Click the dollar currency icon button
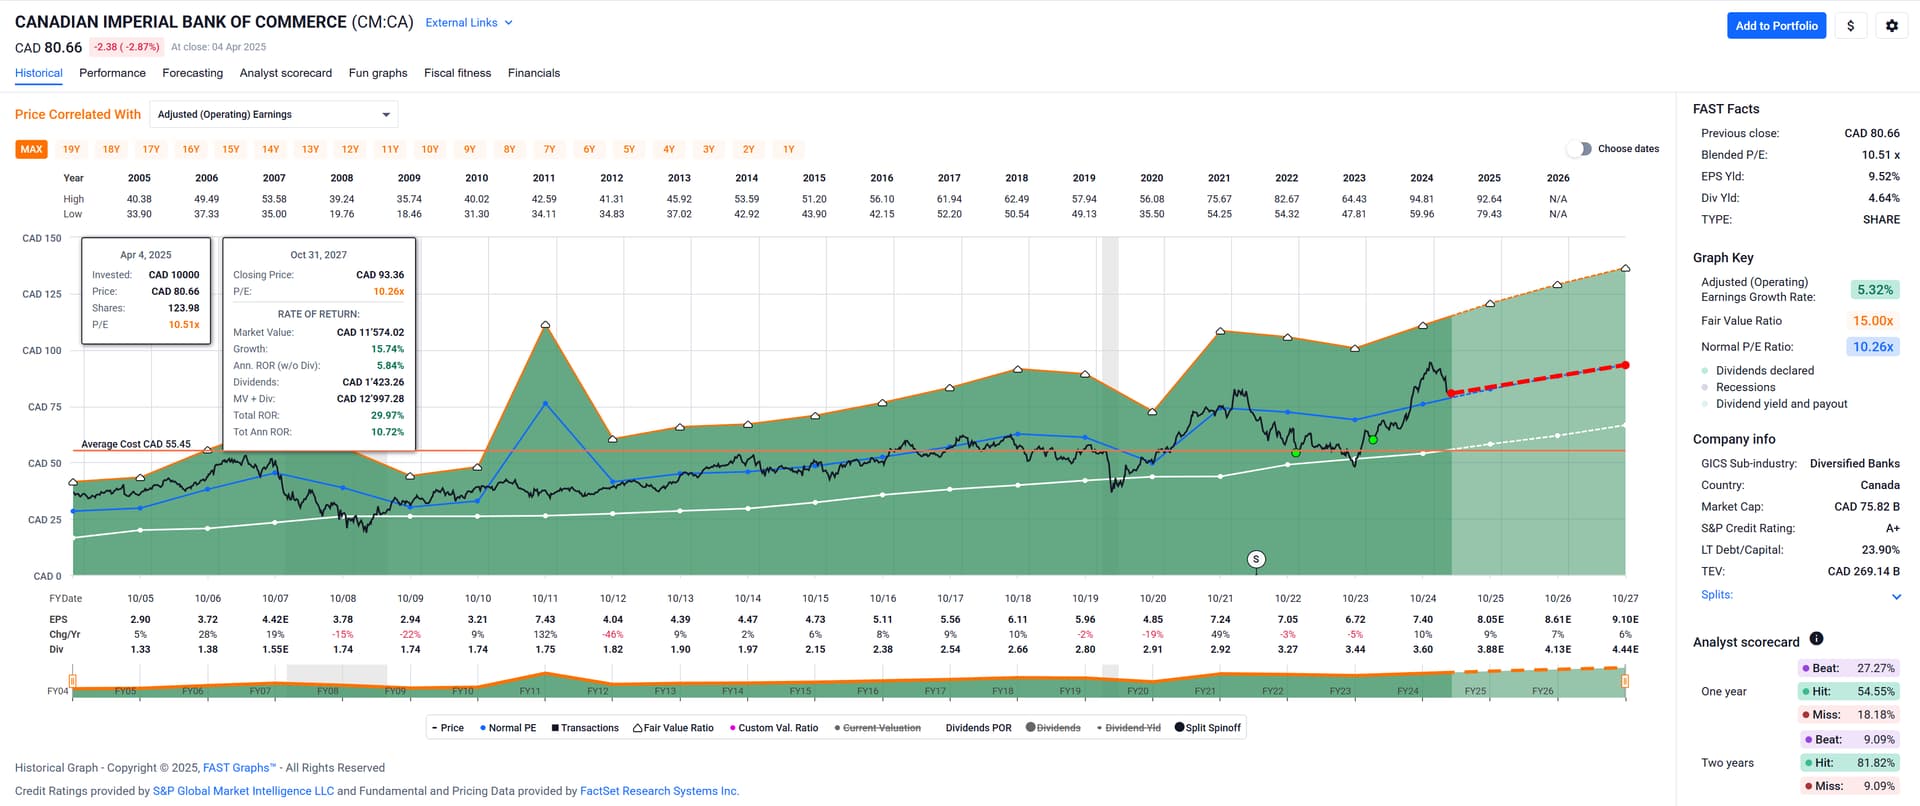The width and height of the screenshot is (1920, 806). [x=1850, y=26]
